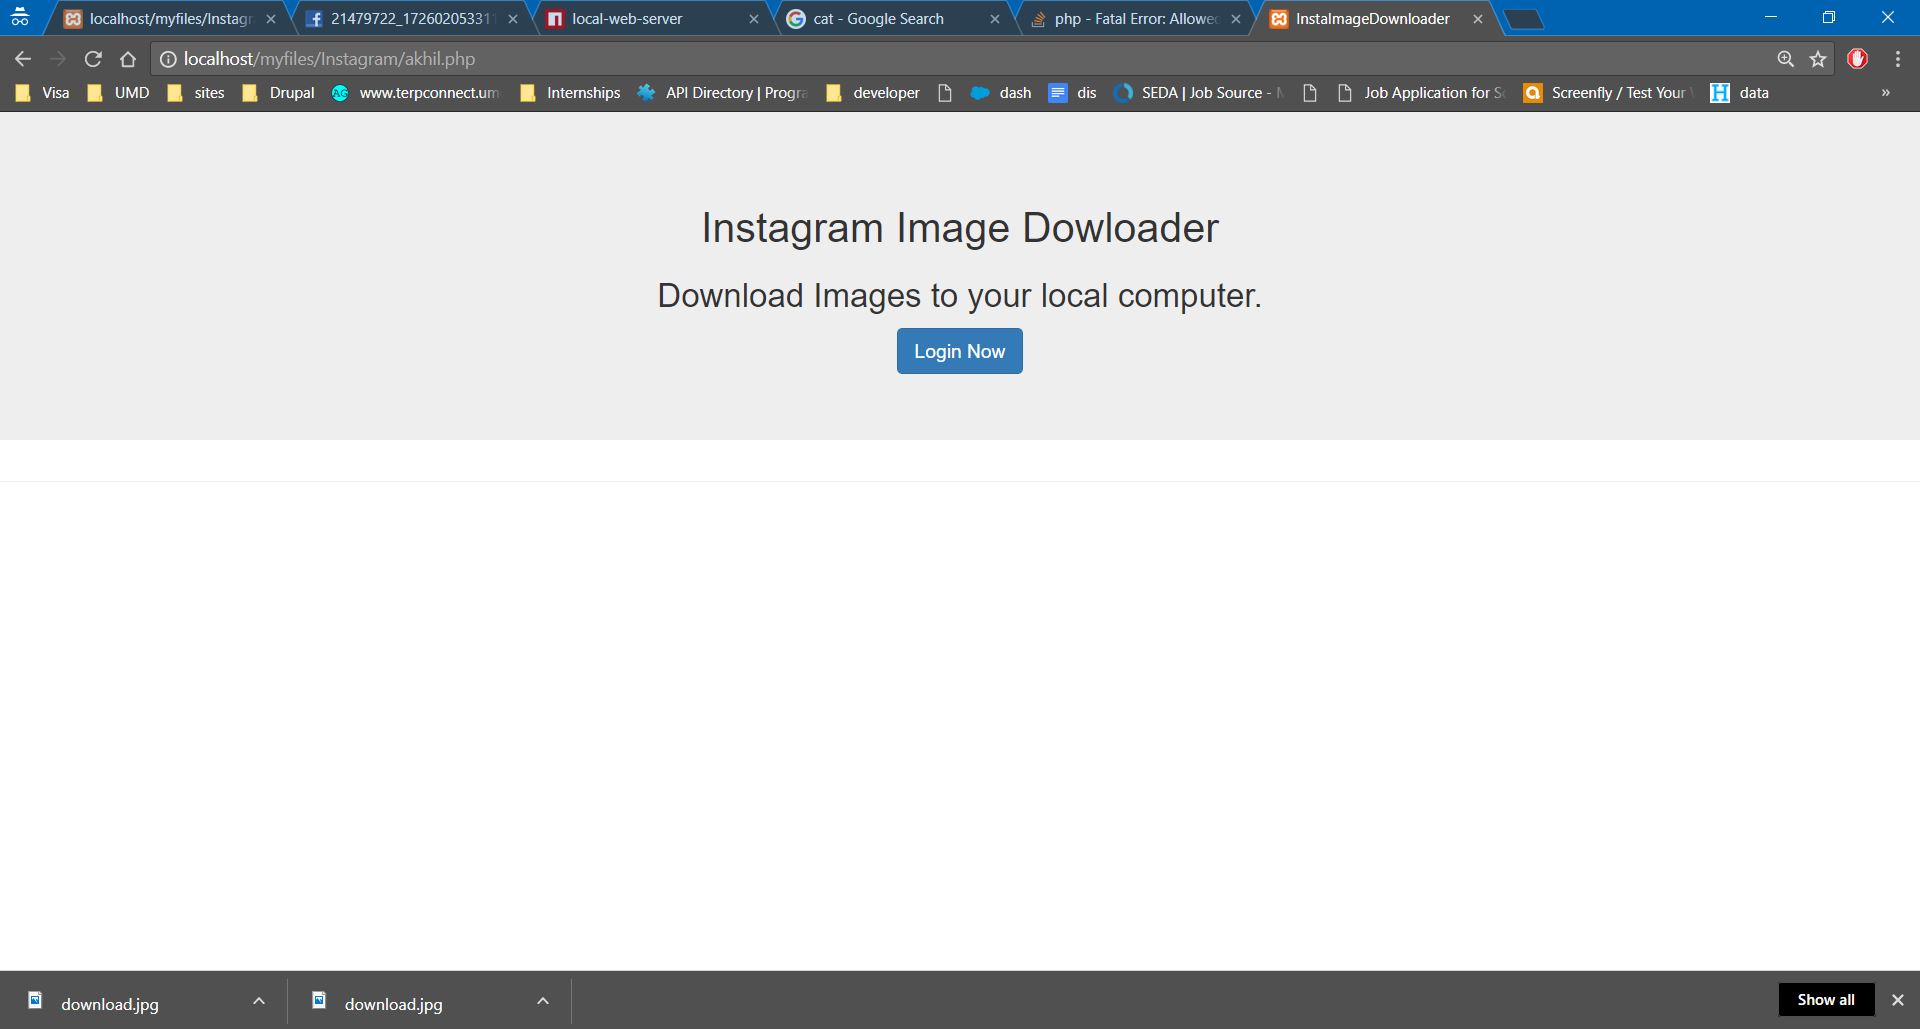The image size is (1920, 1029).
Task: Open the Visa bookmark folder
Action: [x=43, y=93]
